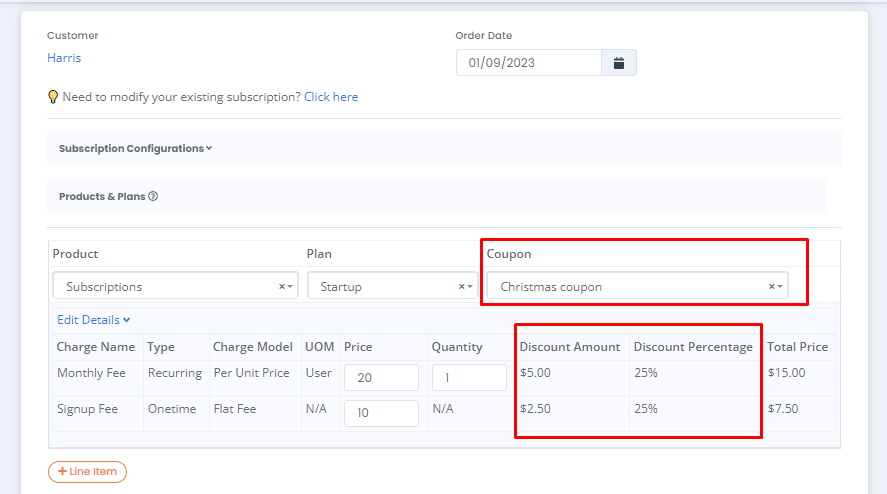Click the Flat Fee cell
Image resolution: width=887 pixels, height=494 pixels.
tap(235, 409)
